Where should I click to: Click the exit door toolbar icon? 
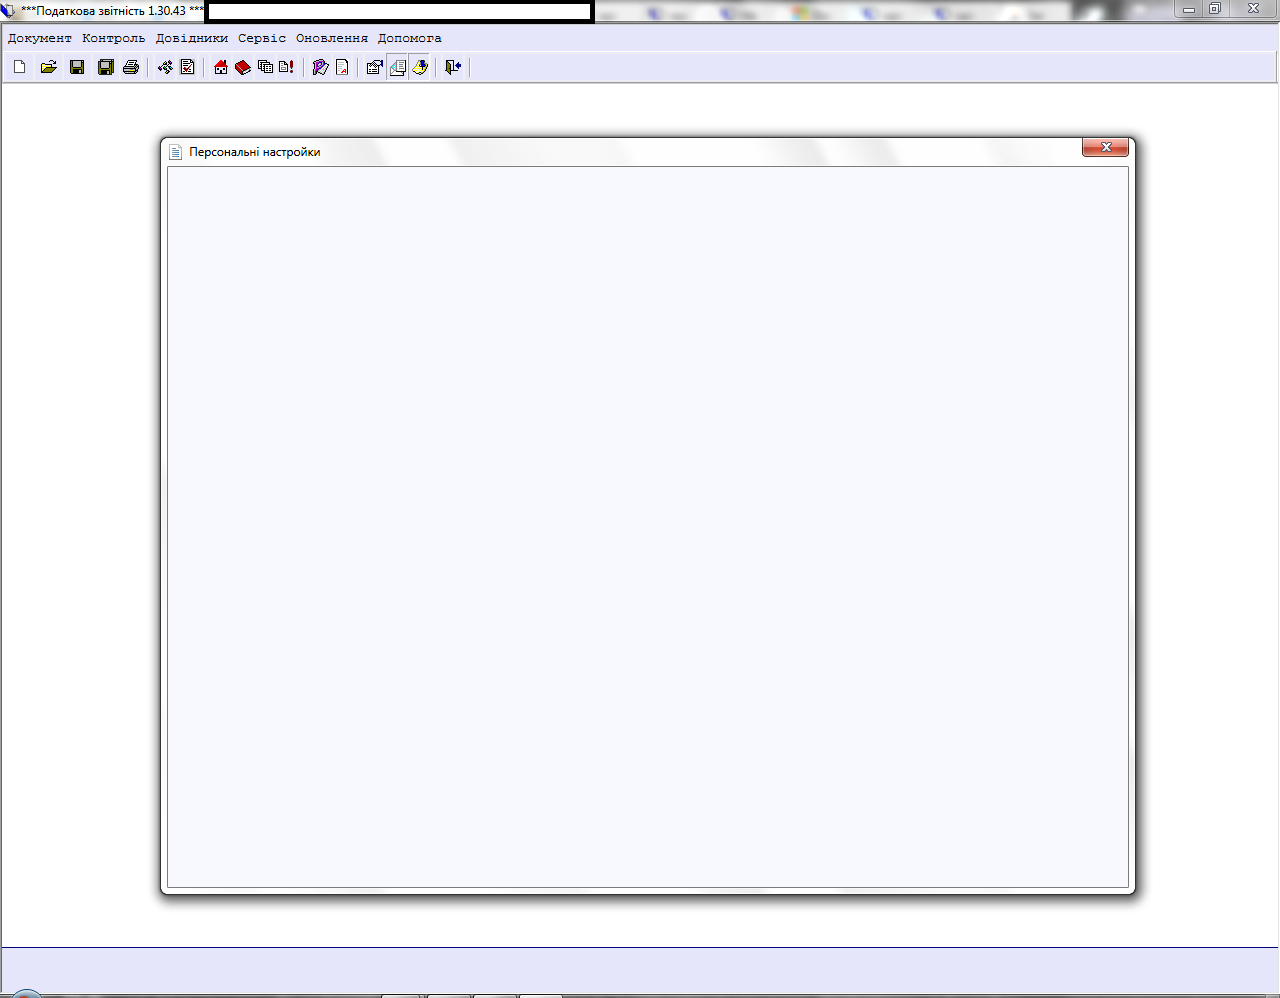(x=453, y=67)
